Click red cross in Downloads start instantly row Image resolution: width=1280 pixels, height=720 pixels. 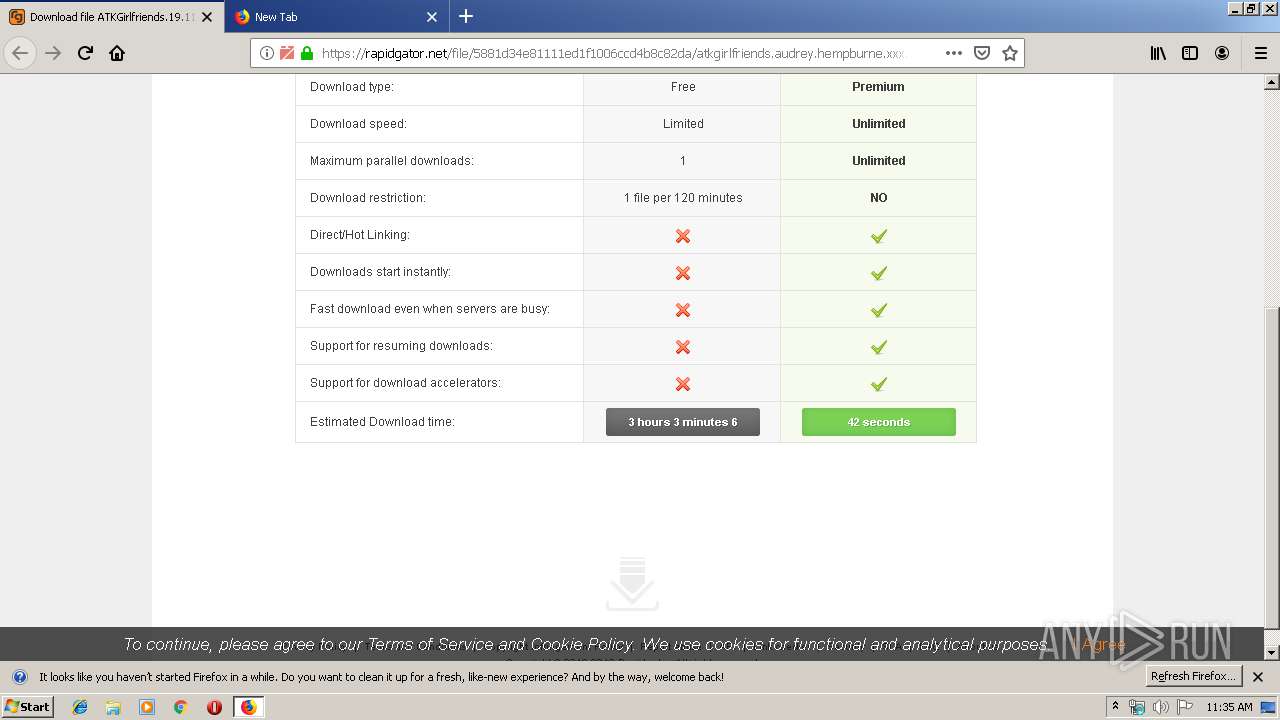tap(683, 273)
